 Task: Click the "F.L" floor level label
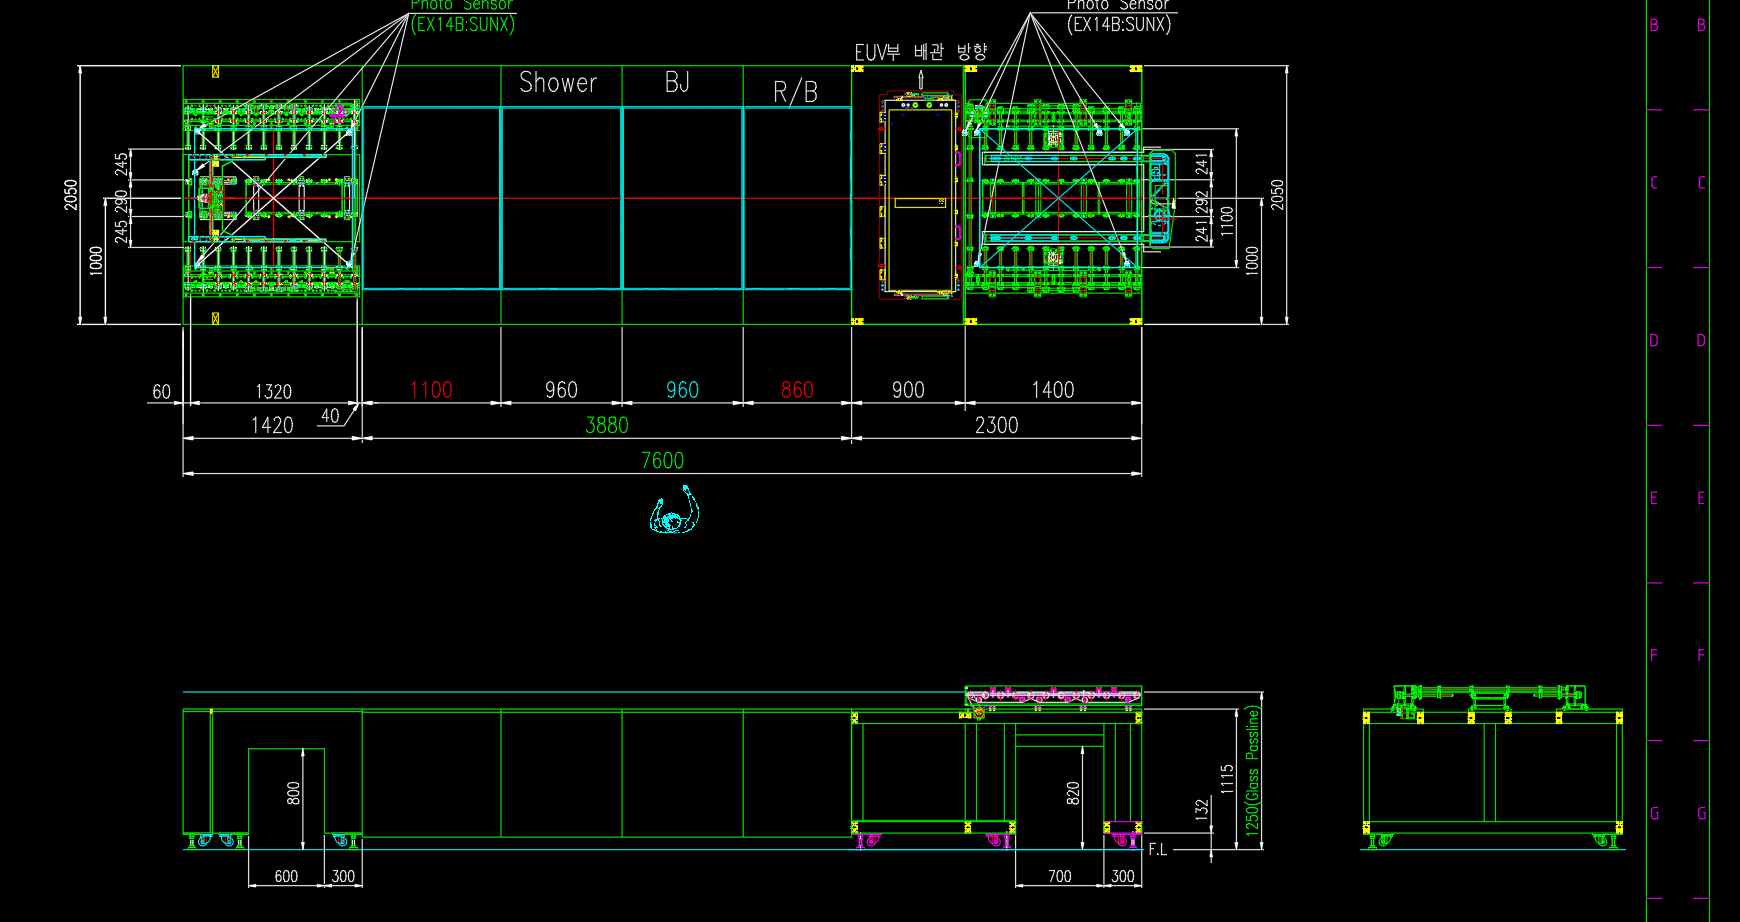coord(1158,850)
